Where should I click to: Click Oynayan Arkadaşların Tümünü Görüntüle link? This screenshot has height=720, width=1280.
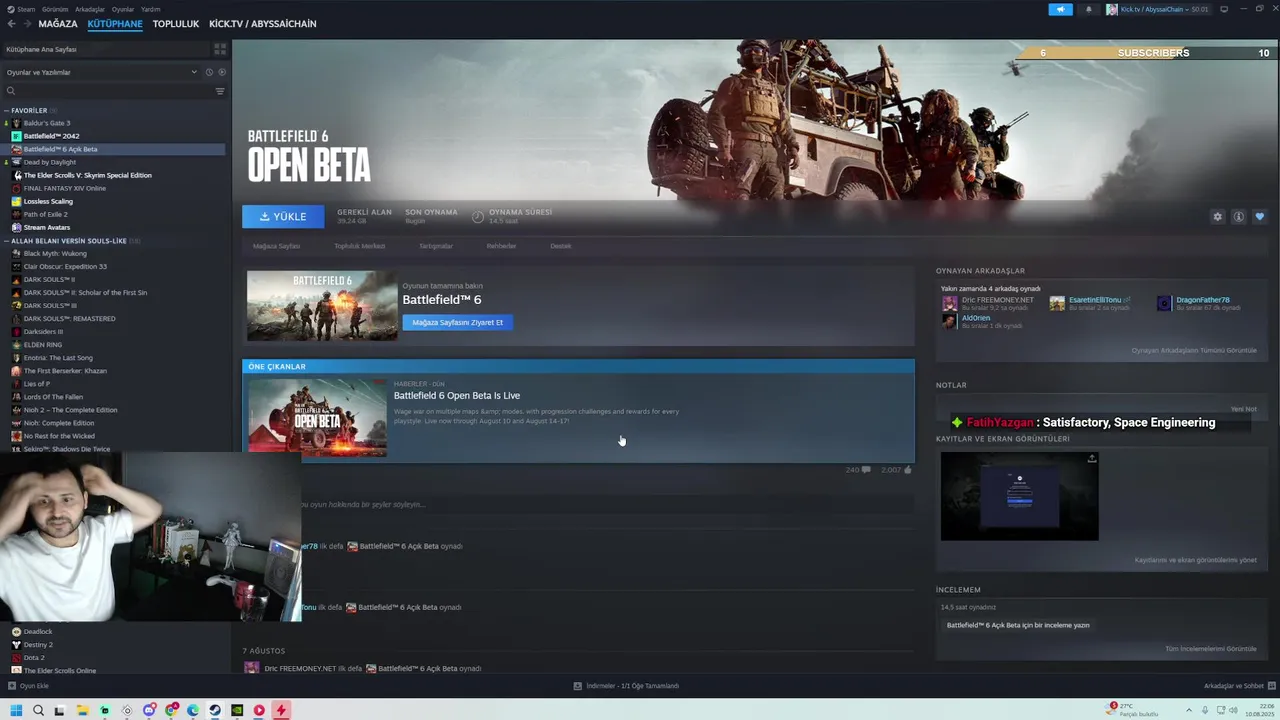(x=1194, y=351)
